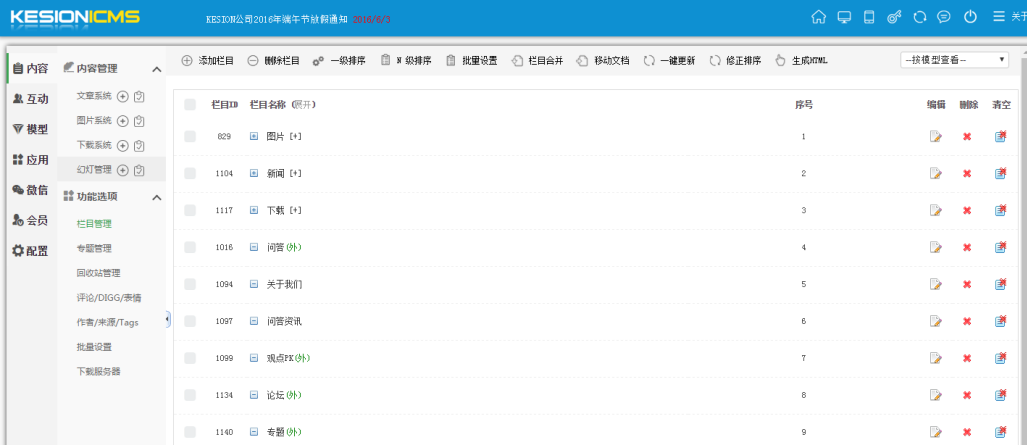The image size is (1027, 446).
Task: Click the home icon in top header
Action: pyautogui.click(x=819, y=17)
